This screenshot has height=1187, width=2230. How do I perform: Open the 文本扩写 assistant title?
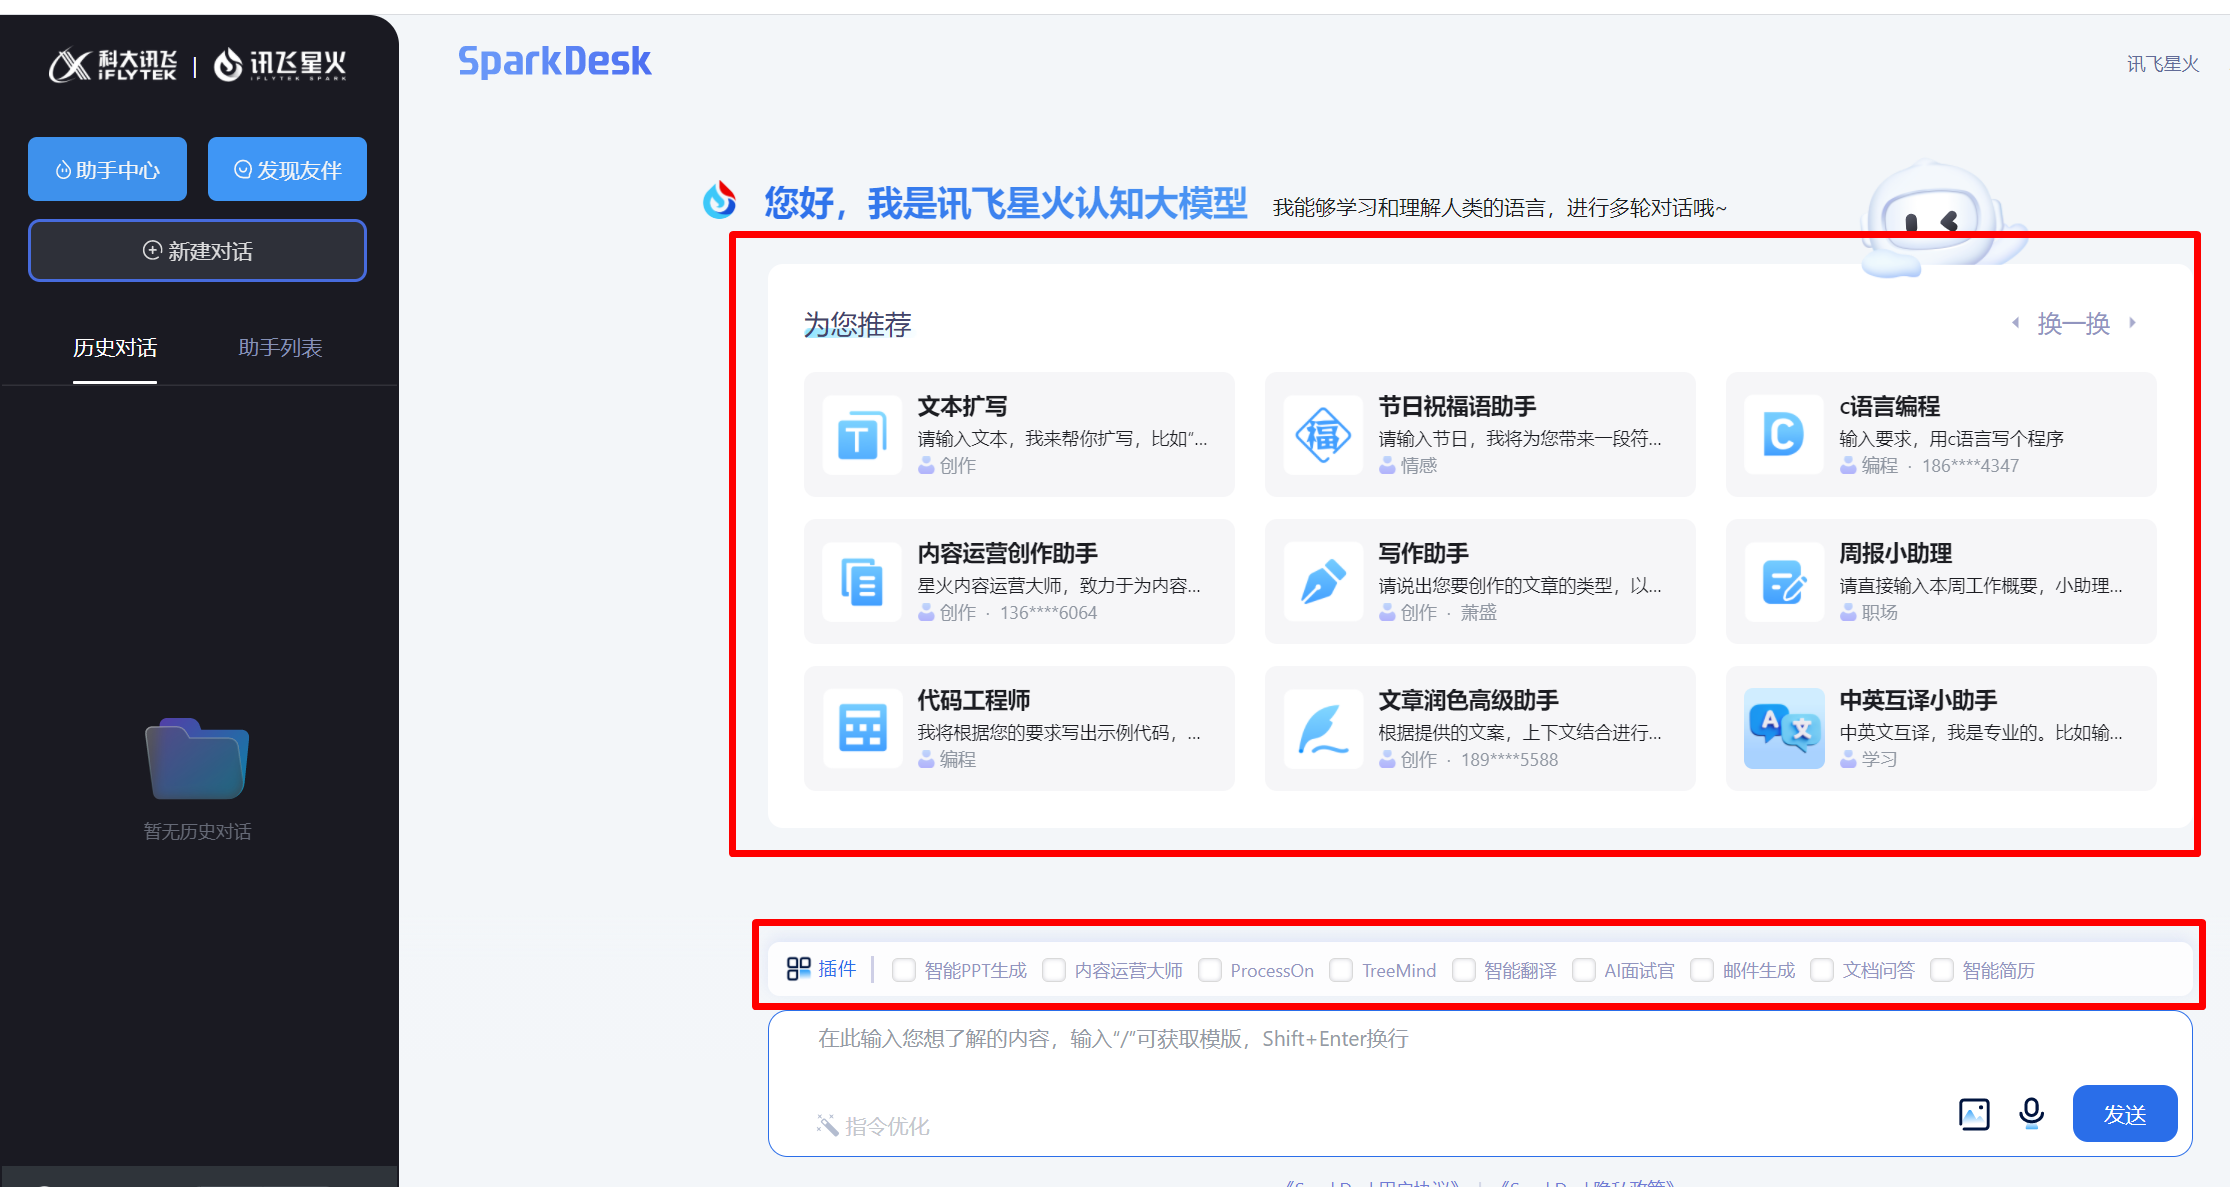click(962, 406)
